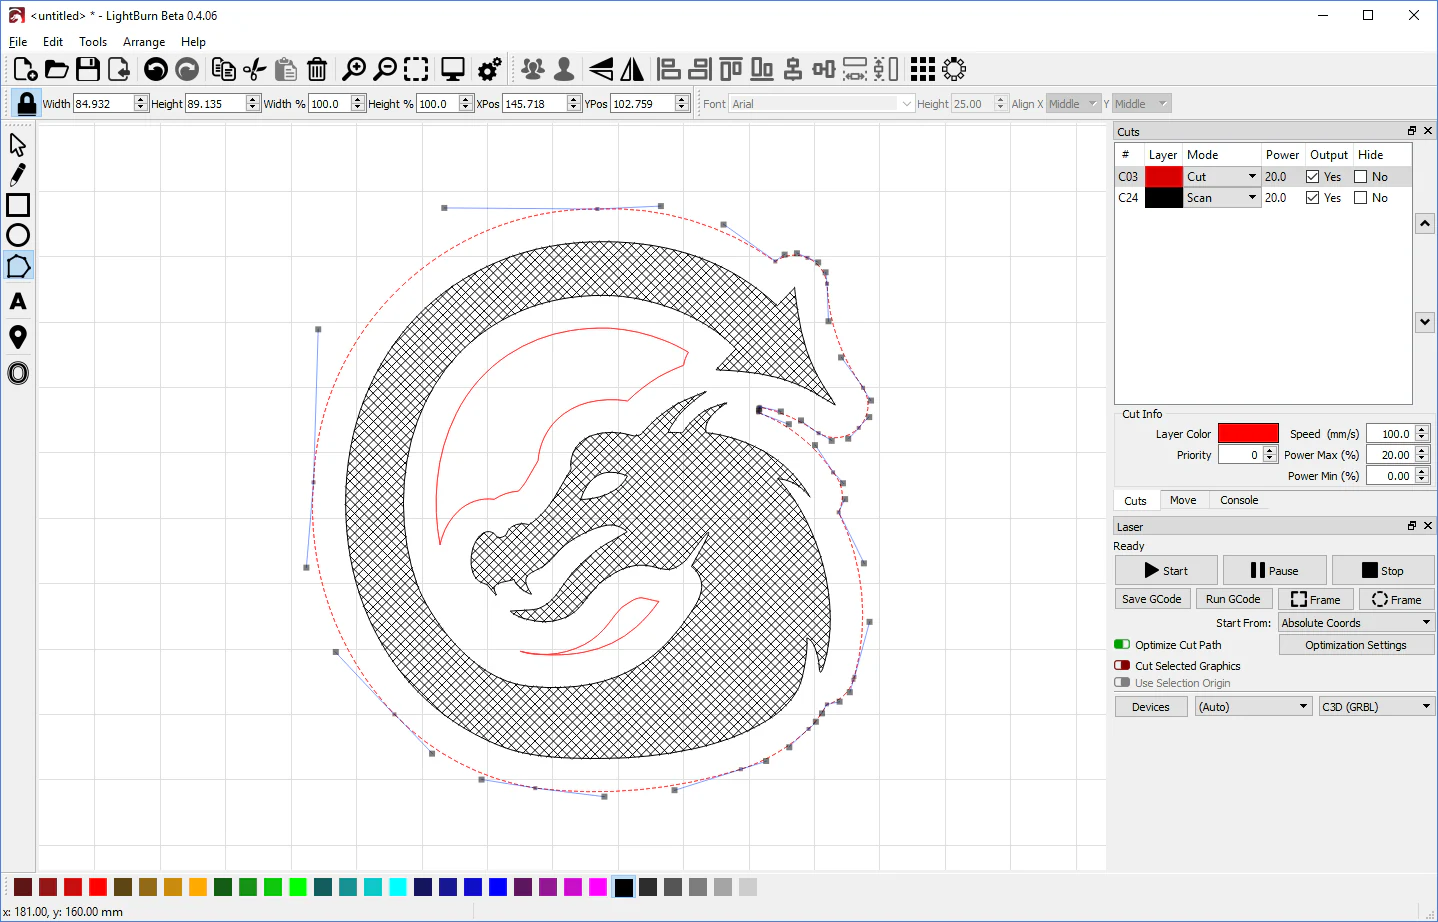
Task: Uncheck Output for the C03 red layer
Action: pos(1312,176)
